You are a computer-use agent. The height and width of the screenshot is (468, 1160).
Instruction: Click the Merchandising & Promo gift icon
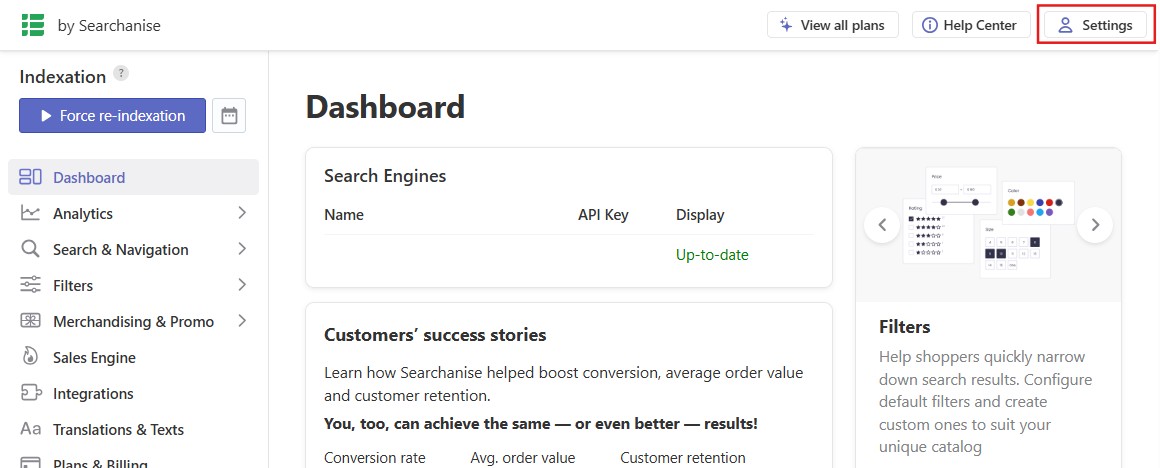click(30, 322)
